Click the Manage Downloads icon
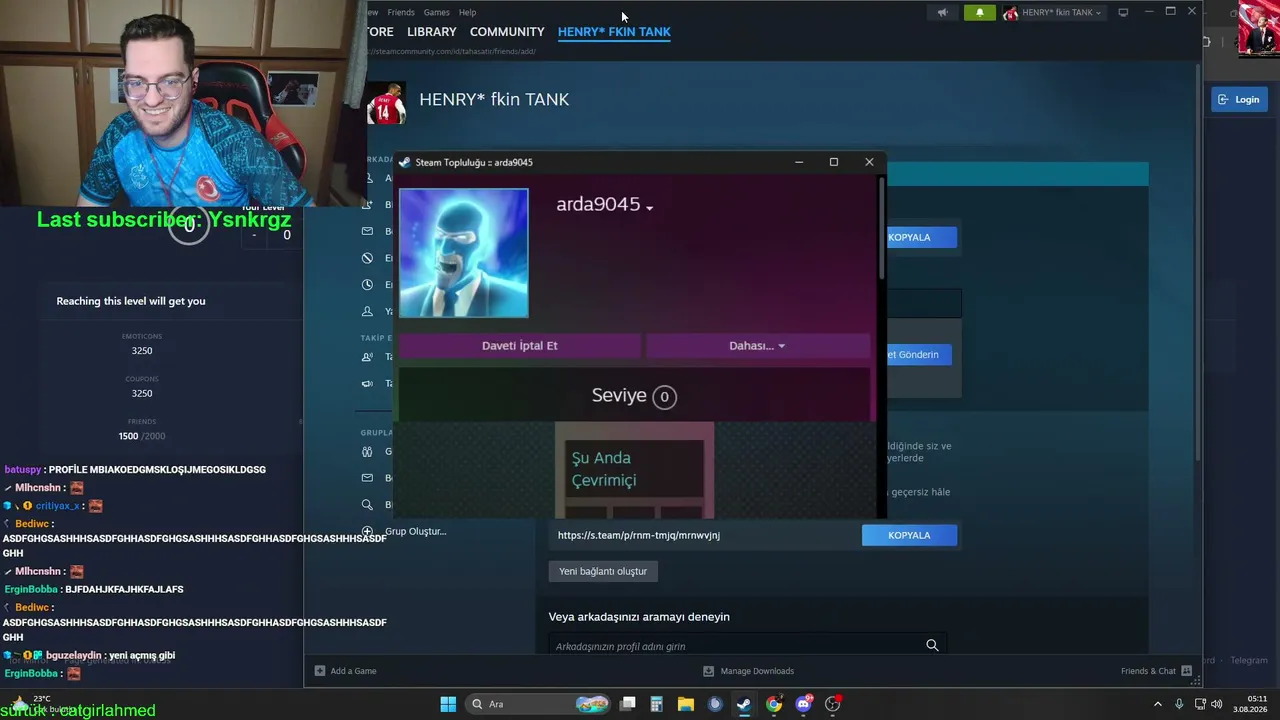This screenshot has width=1280, height=720. [708, 671]
